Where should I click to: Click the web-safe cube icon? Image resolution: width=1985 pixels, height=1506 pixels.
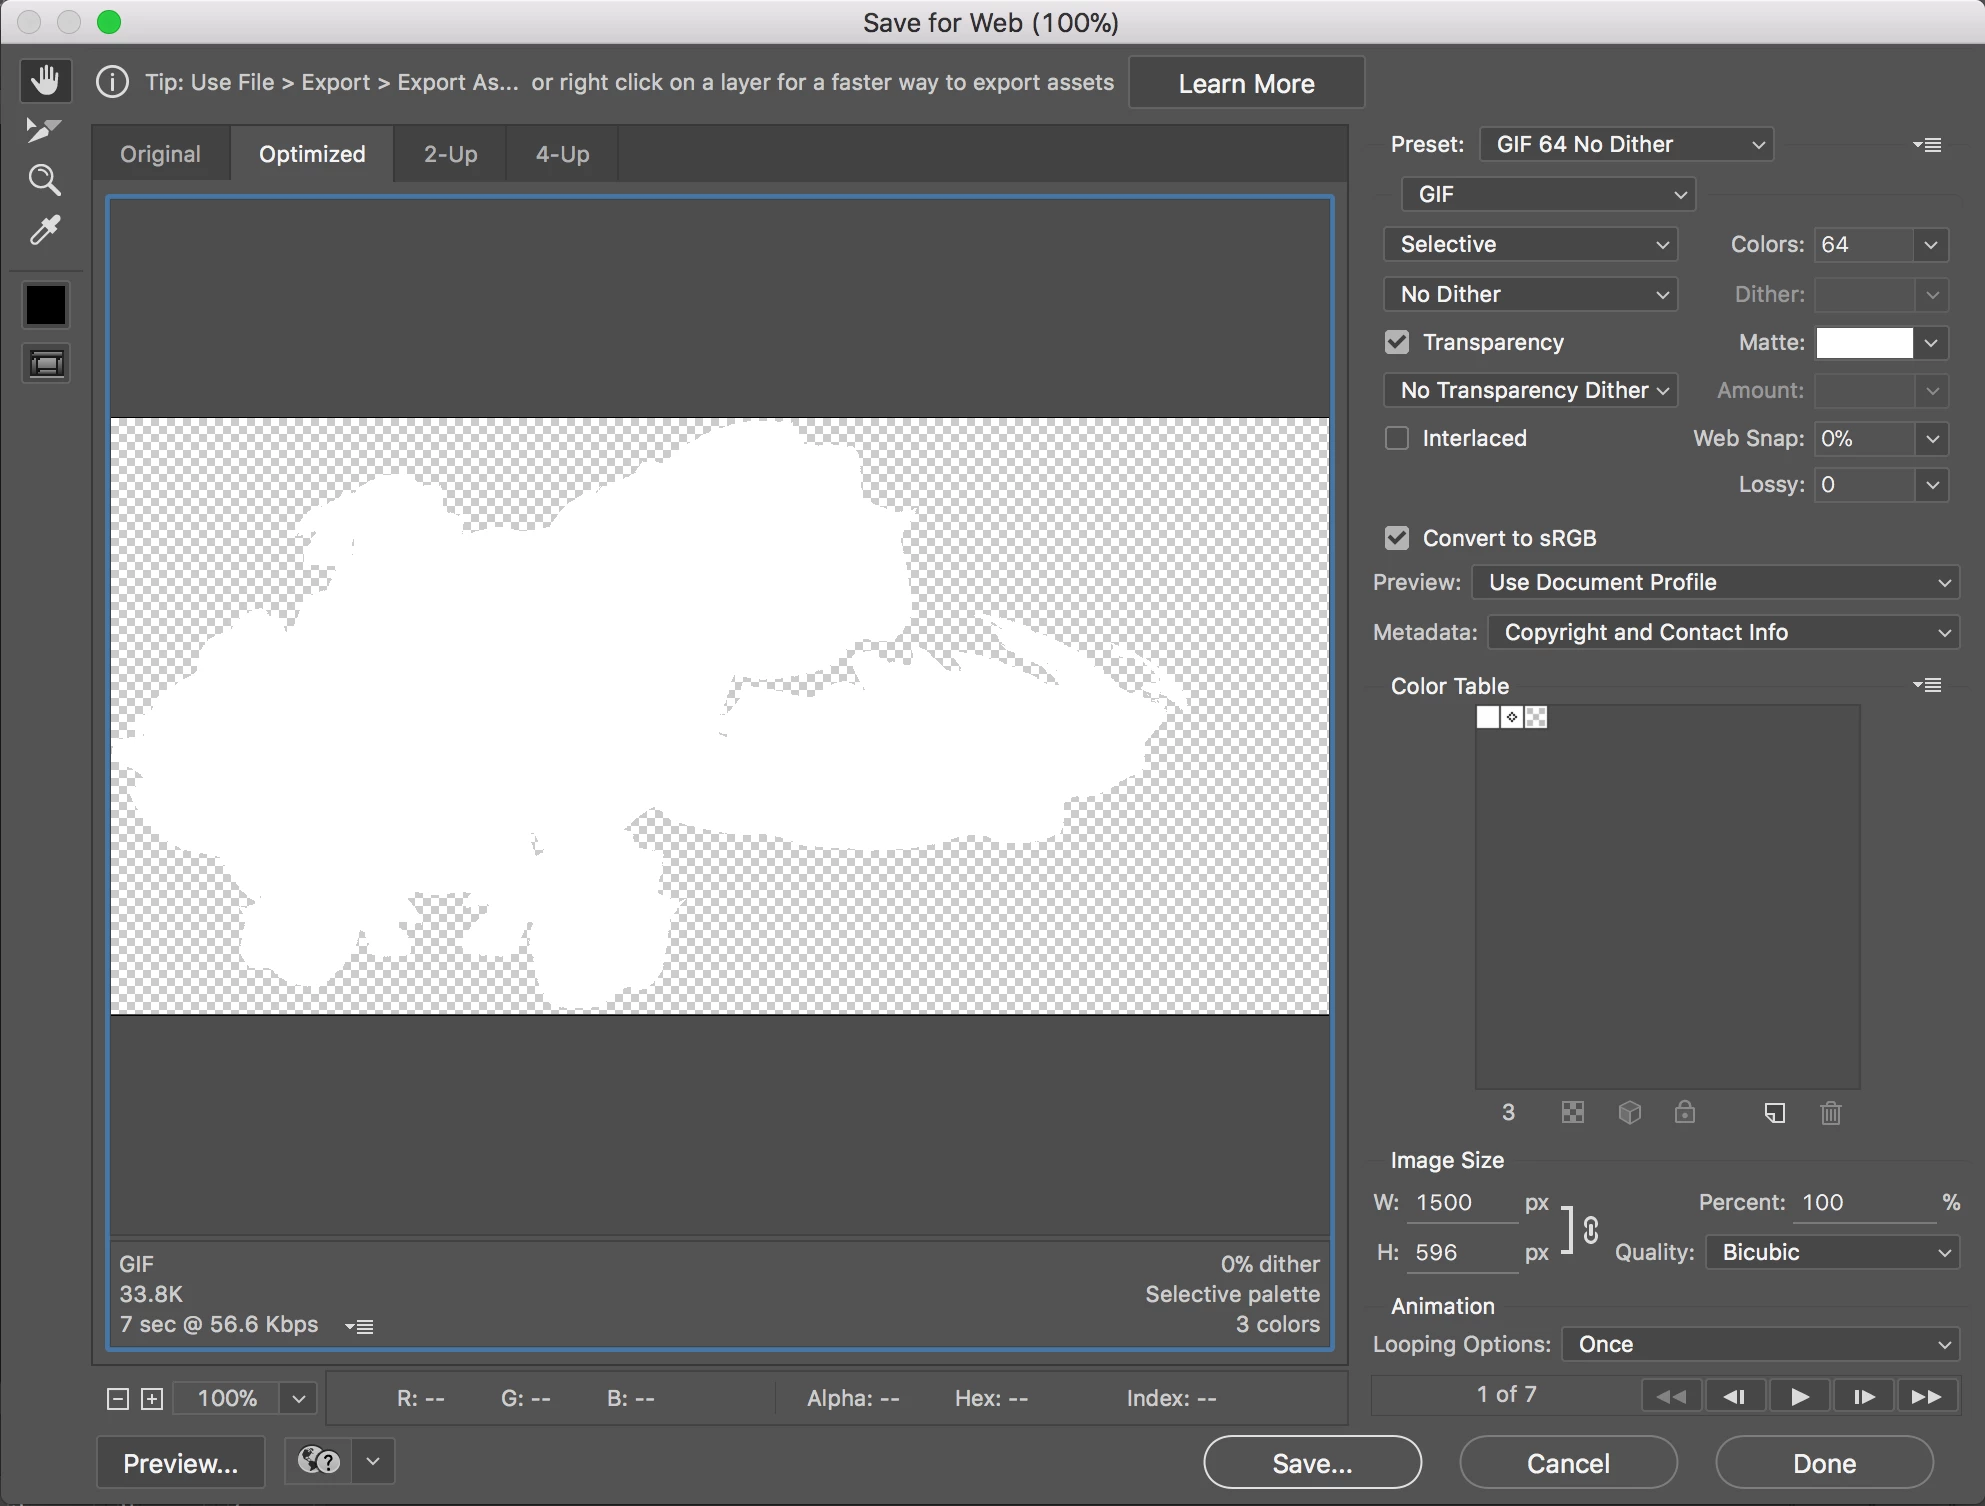(x=1629, y=1112)
